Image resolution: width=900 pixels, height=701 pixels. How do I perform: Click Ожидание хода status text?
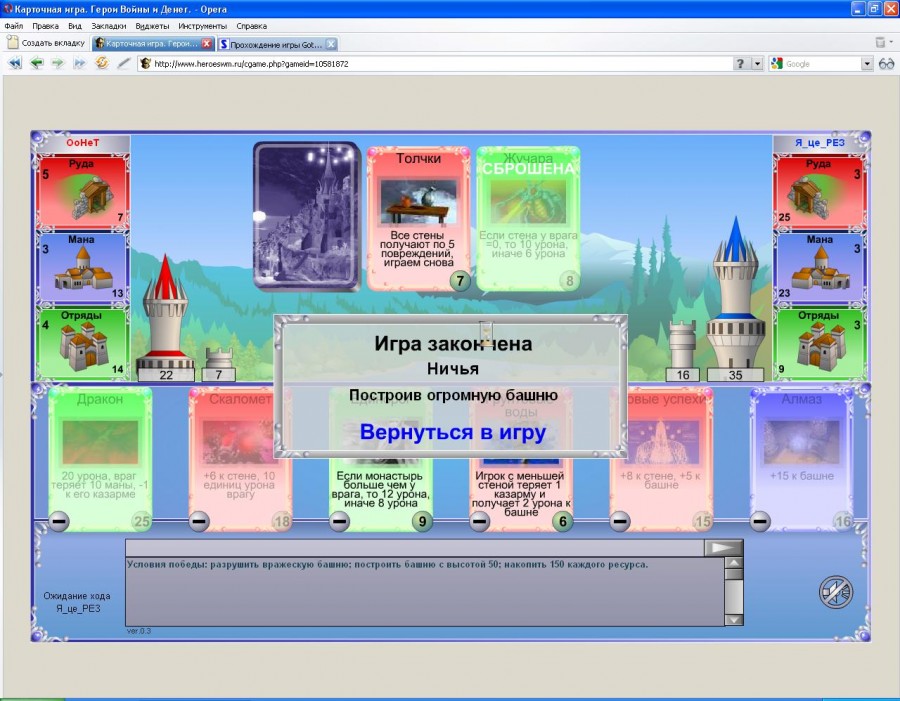tap(77, 602)
